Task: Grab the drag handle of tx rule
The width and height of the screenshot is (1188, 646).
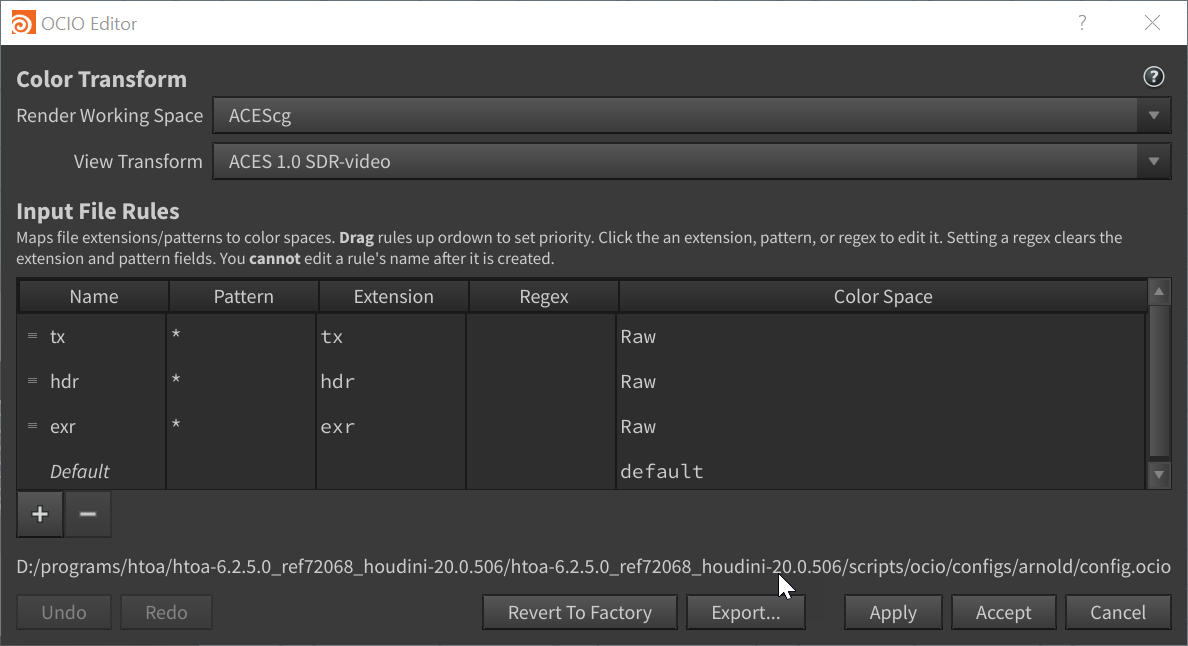Action: (33, 335)
